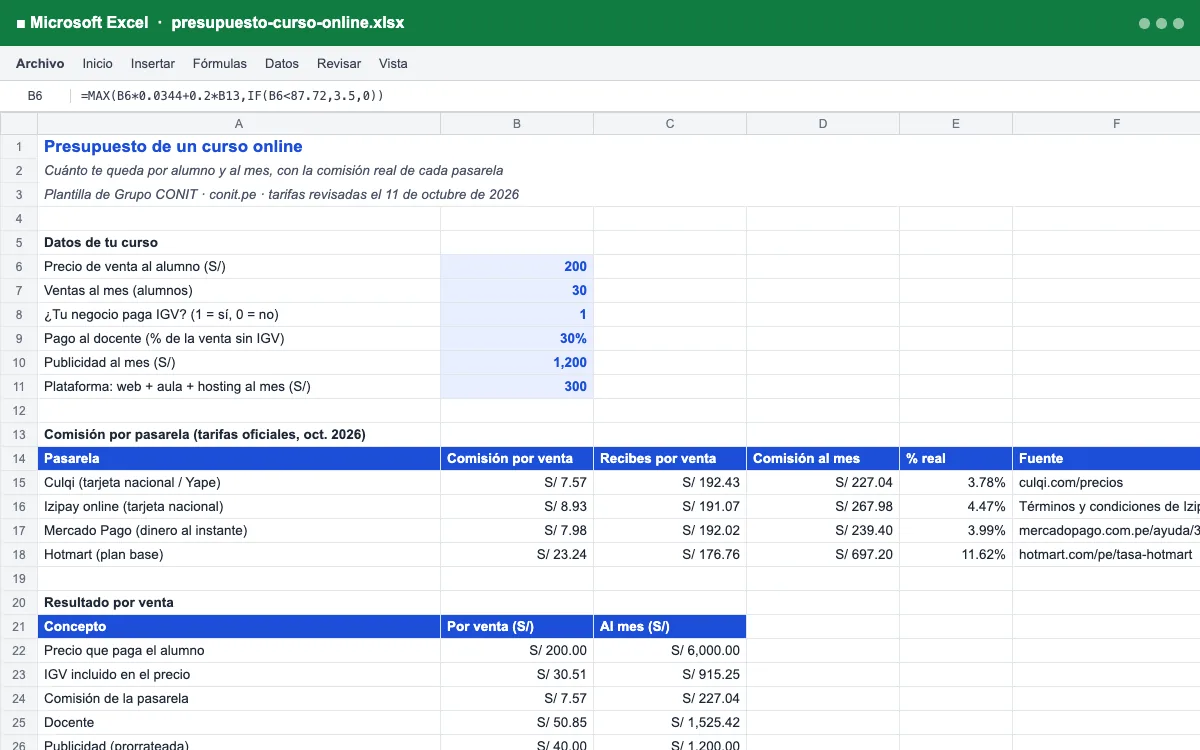Select column E header
The image size is (1200, 750).
[x=956, y=124]
